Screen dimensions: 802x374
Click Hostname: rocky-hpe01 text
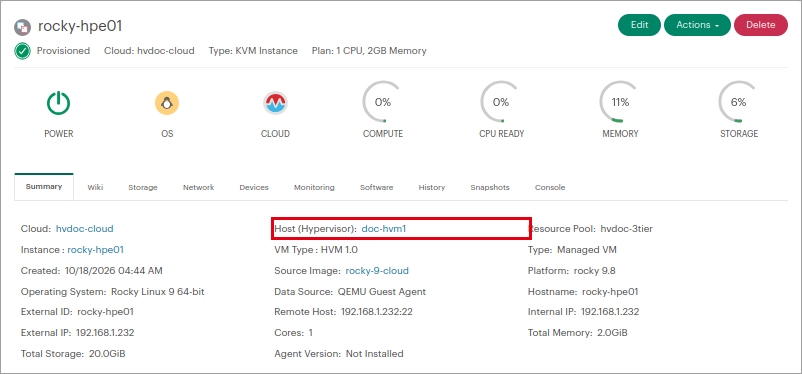[583, 292]
